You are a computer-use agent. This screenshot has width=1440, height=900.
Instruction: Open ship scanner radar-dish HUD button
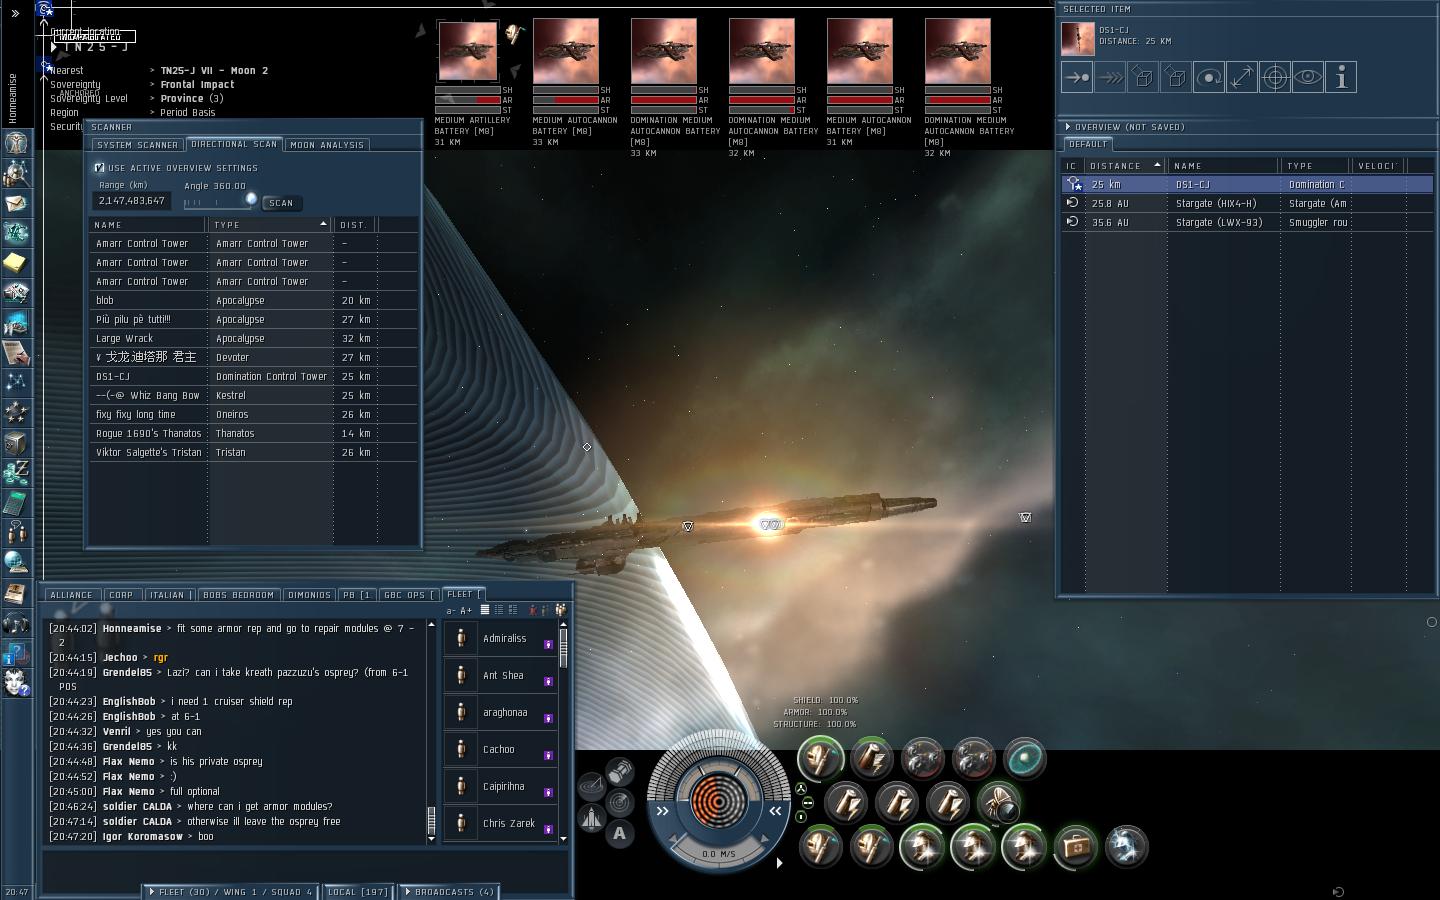620,802
